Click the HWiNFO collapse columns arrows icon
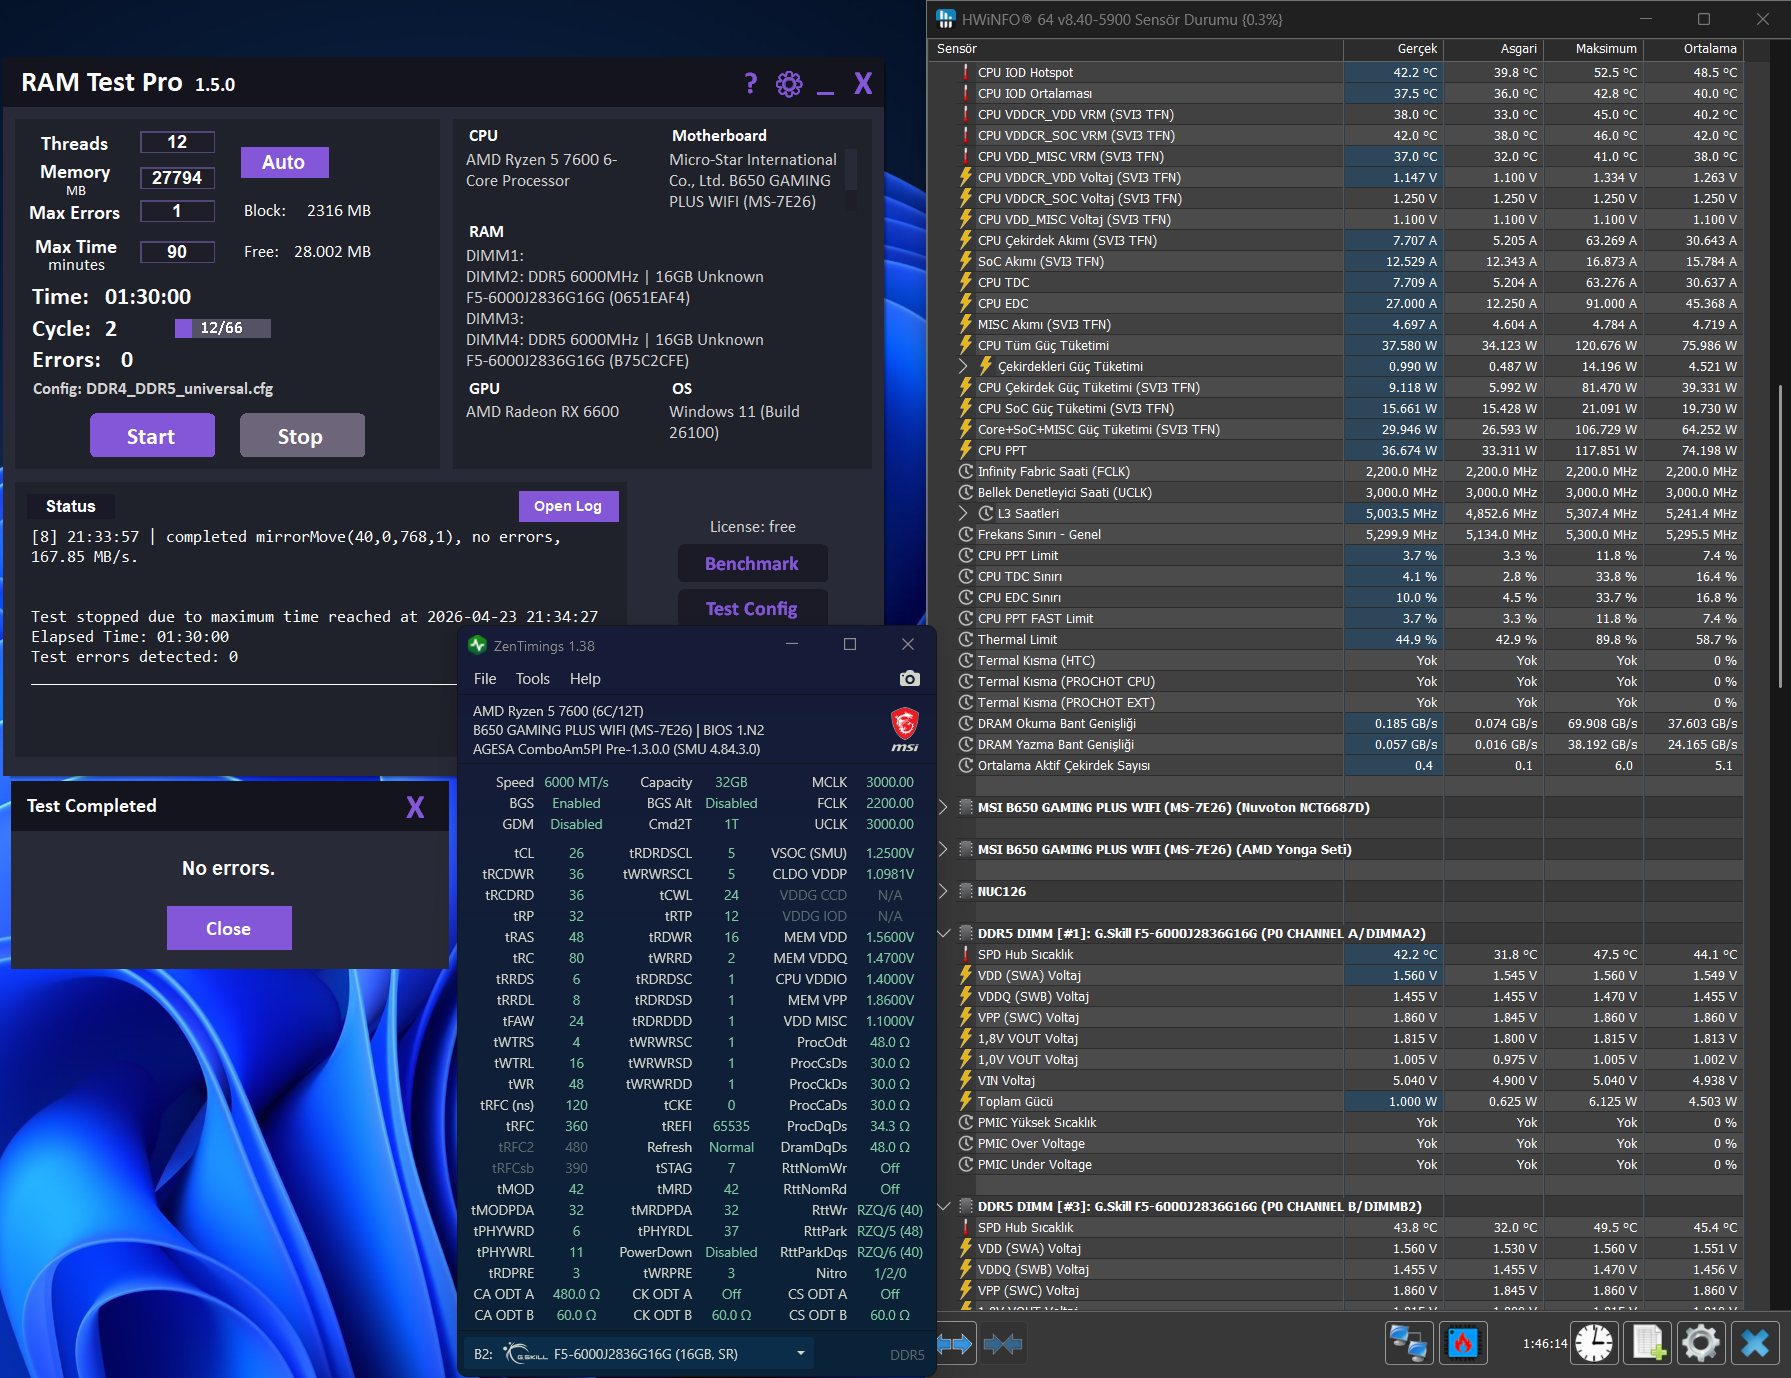This screenshot has width=1791, height=1378. [1003, 1344]
